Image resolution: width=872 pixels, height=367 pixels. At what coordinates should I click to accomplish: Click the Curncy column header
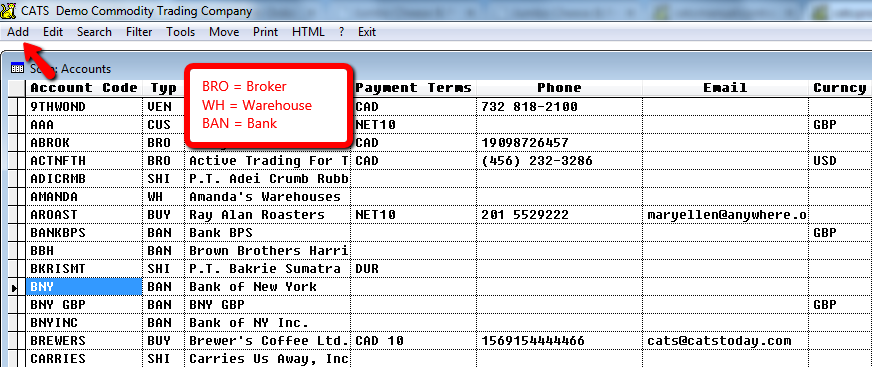click(840, 88)
